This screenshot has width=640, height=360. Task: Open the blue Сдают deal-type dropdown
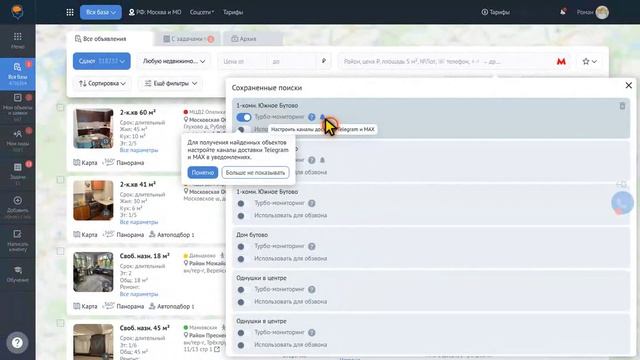coord(102,61)
